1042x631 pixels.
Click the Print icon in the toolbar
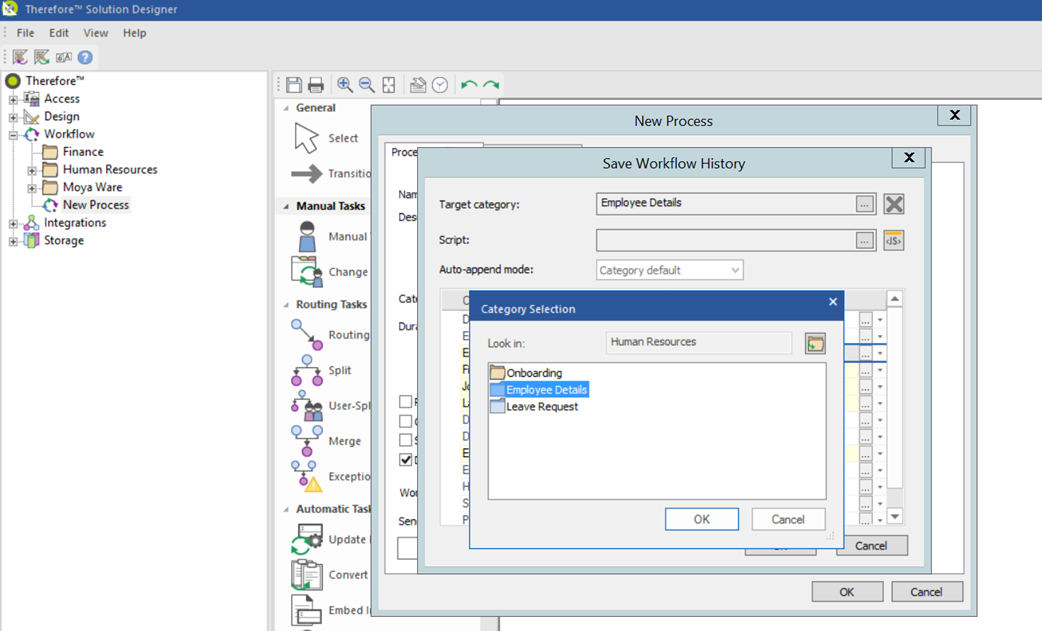pyautogui.click(x=316, y=85)
